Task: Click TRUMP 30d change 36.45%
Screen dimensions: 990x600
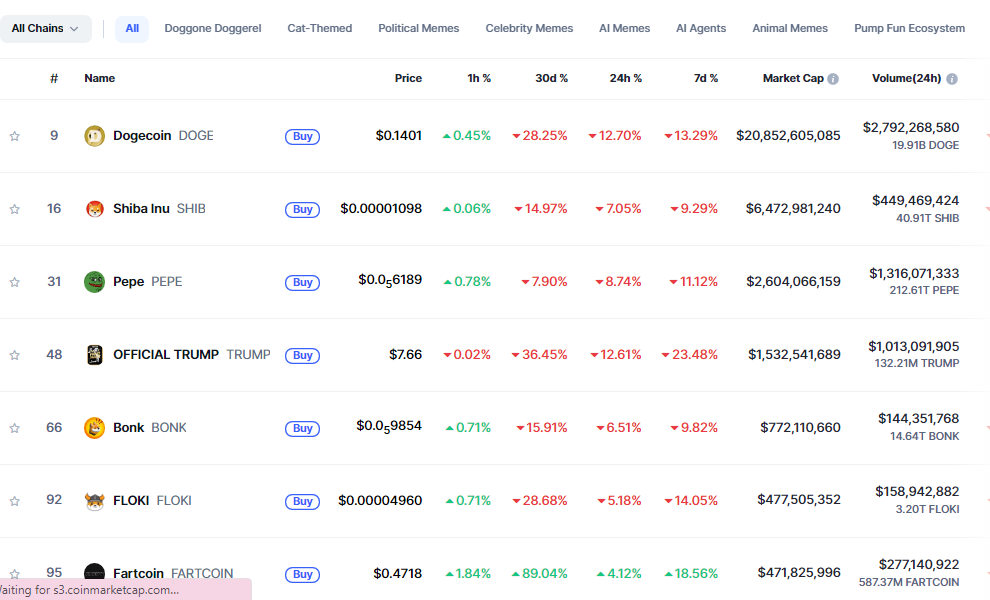Action: point(540,354)
